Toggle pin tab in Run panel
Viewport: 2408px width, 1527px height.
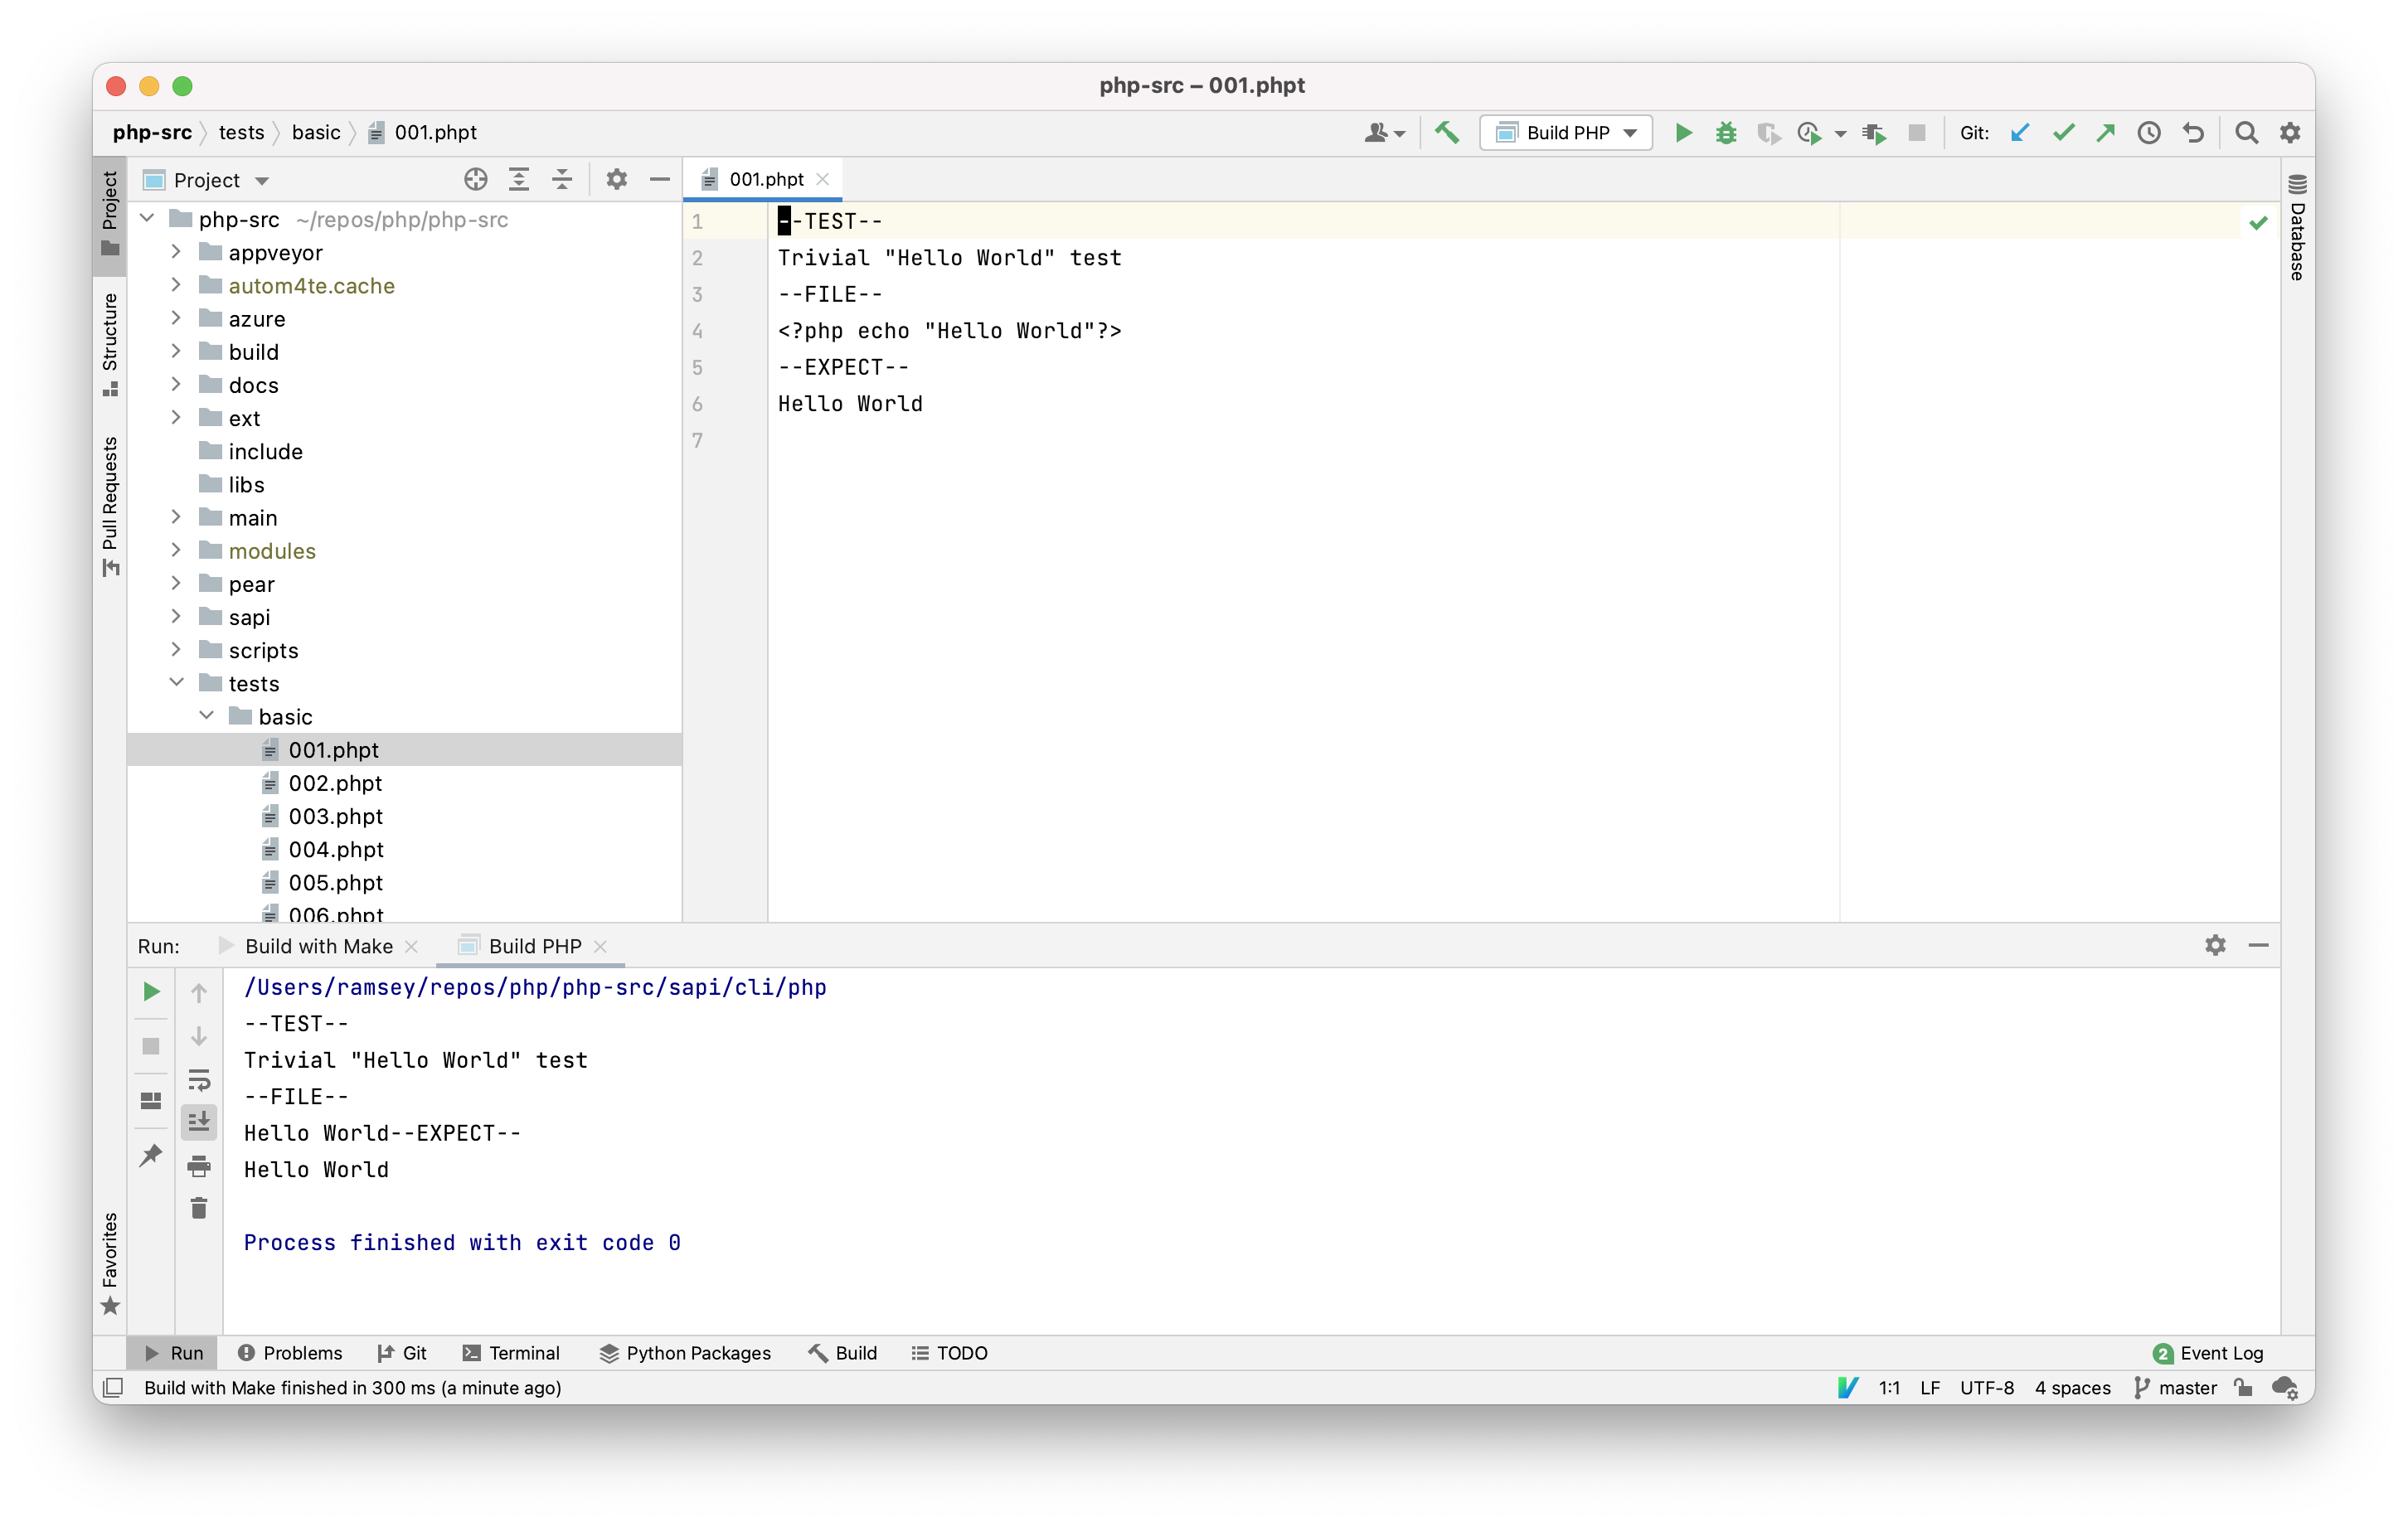pos(151,1155)
